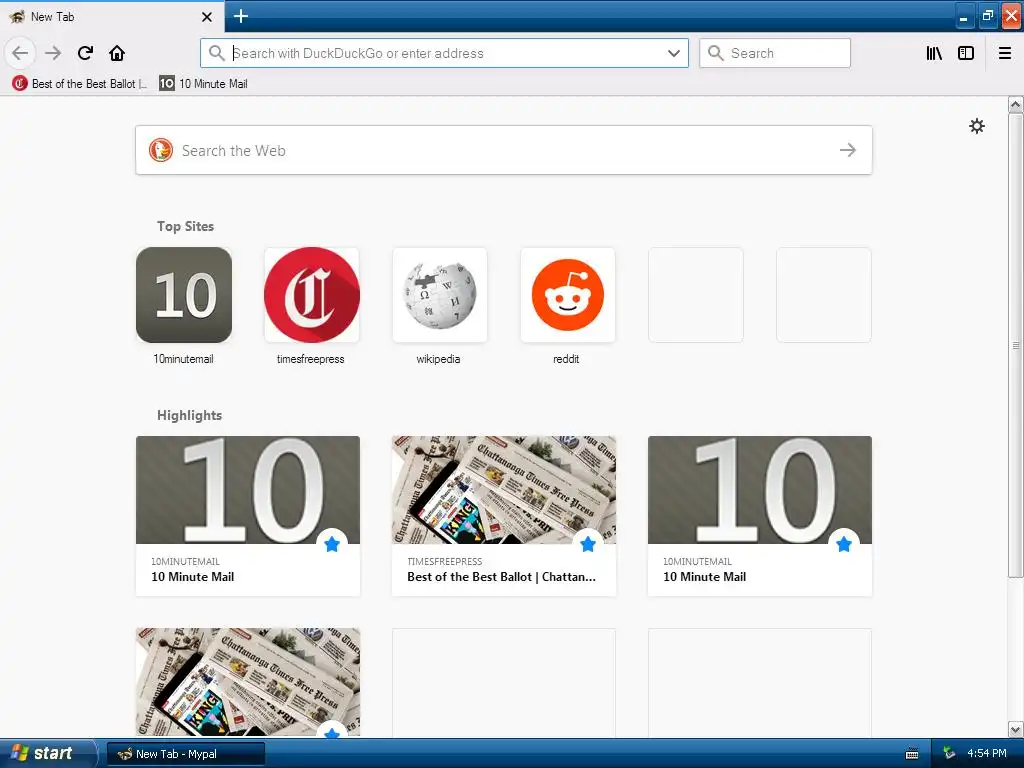The height and width of the screenshot is (768, 1024).
Task: Collapse the Highlights section header
Action: (189, 415)
